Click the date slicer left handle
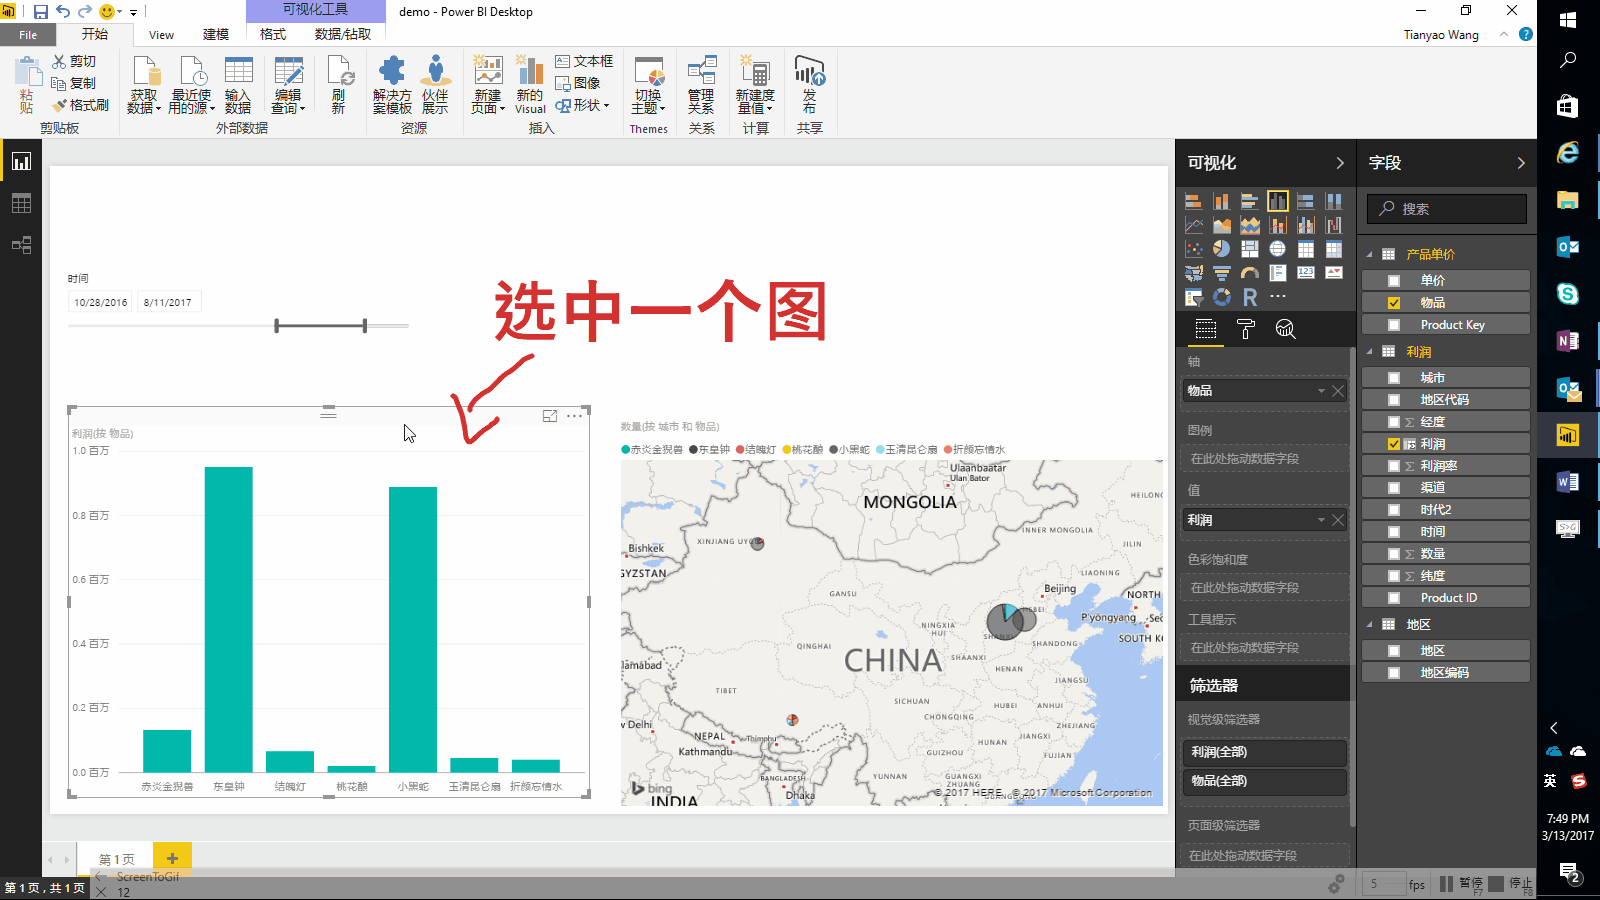This screenshot has width=1600, height=900. coord(277,326)
